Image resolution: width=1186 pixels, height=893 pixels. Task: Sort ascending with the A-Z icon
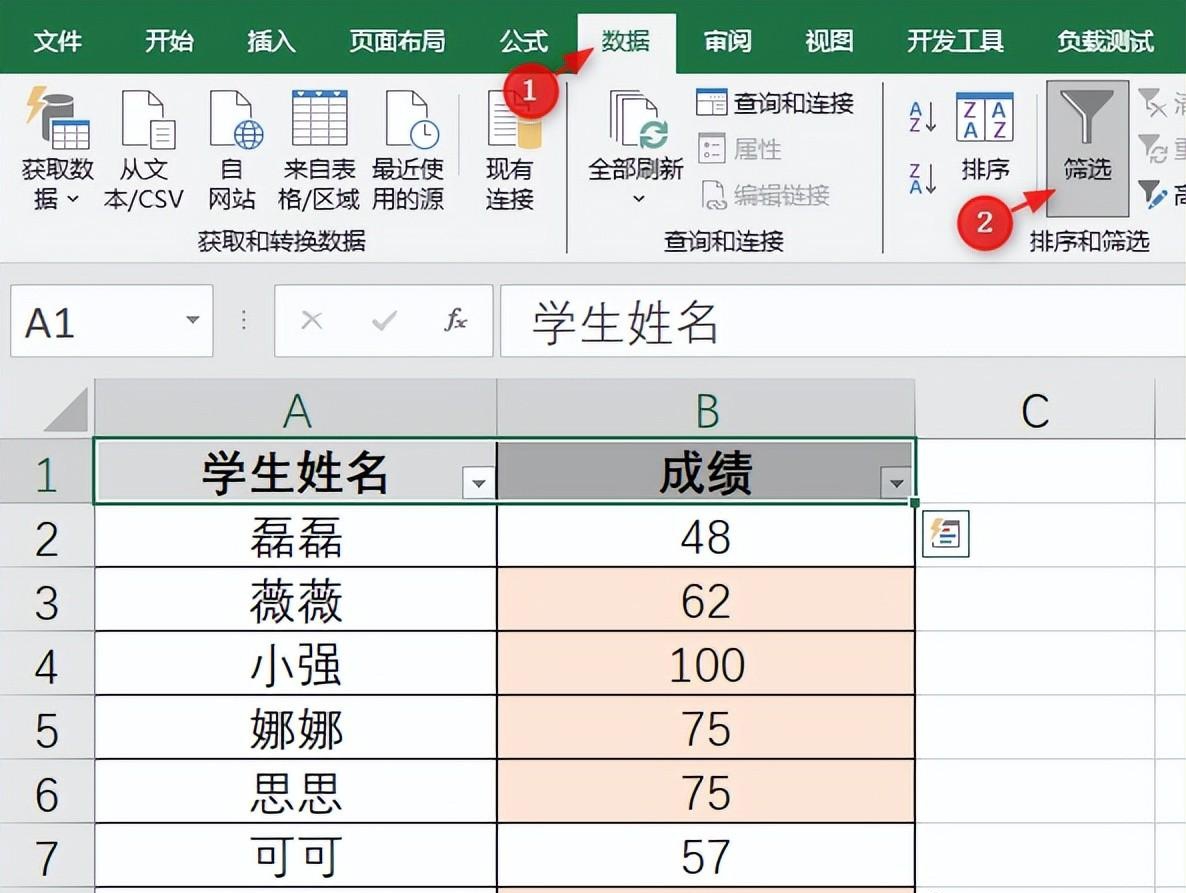(923, 117)
